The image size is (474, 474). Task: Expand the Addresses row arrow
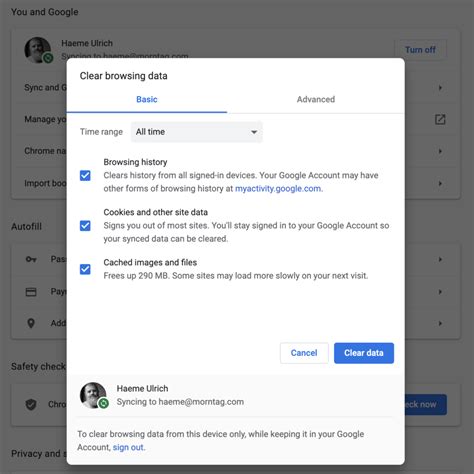point(440,323)
